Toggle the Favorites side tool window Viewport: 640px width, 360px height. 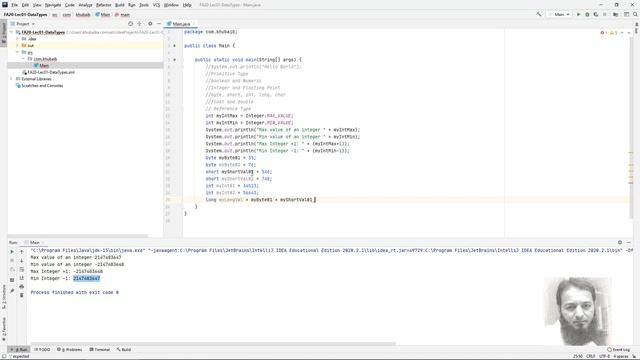pos(4,330)
